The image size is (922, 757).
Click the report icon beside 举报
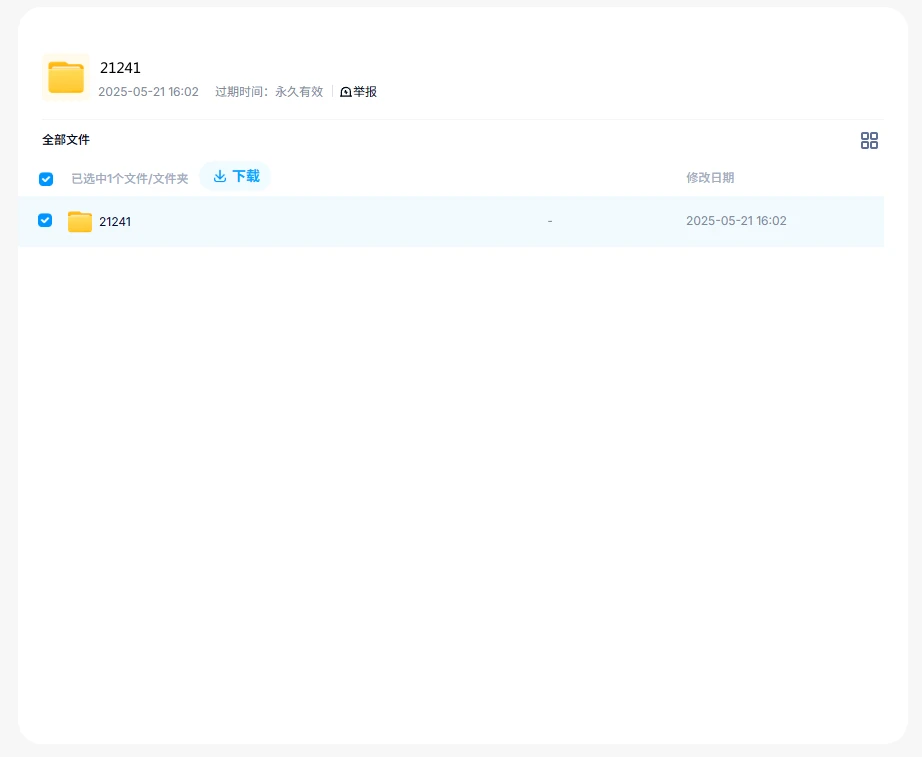(346, 92)
